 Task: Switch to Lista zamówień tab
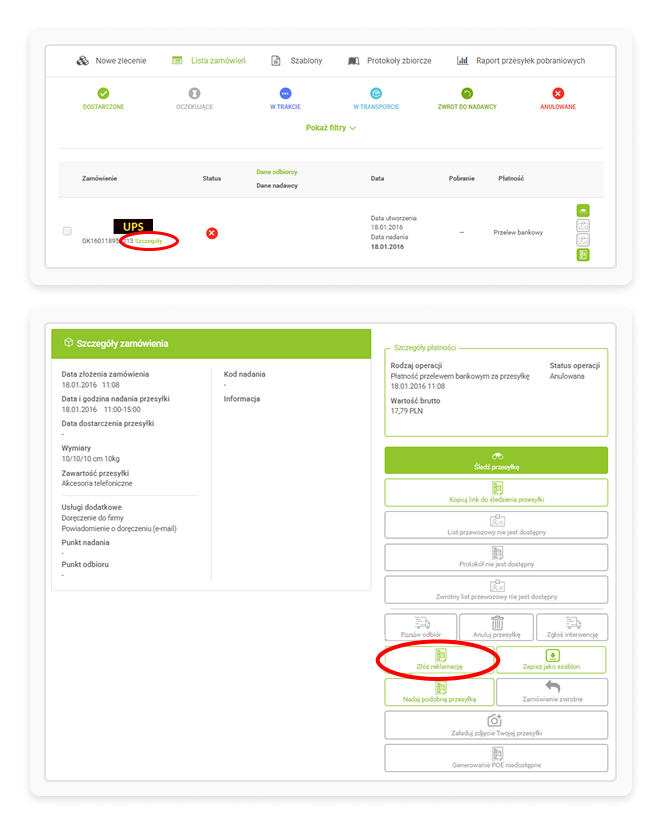click(x=209, y=61)
